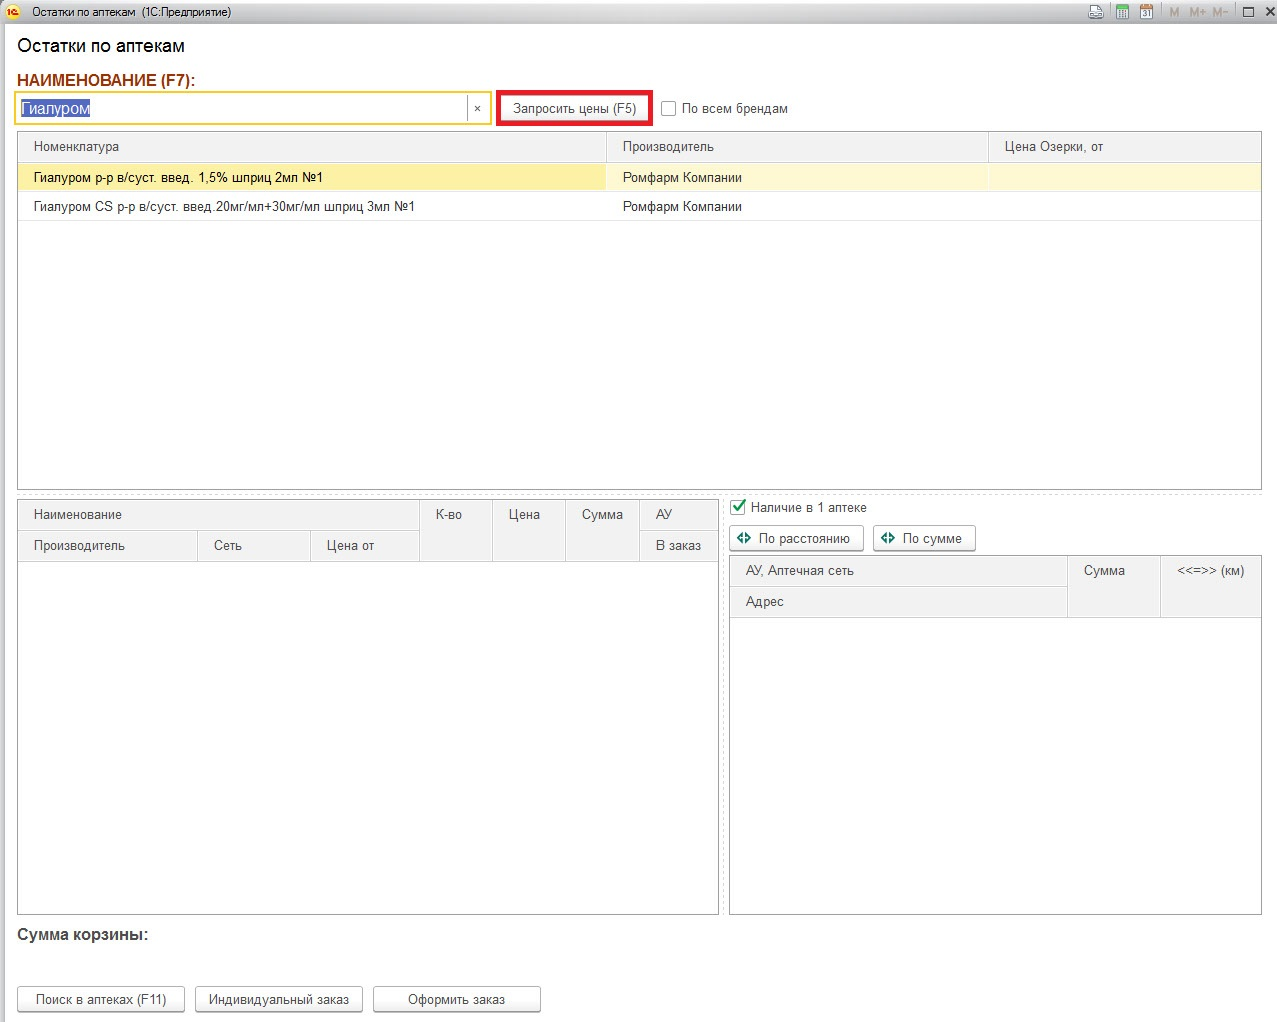Open the calculator icon in title bar
Screen dimensions: 1277x1022
click(x=1122, y=12)
